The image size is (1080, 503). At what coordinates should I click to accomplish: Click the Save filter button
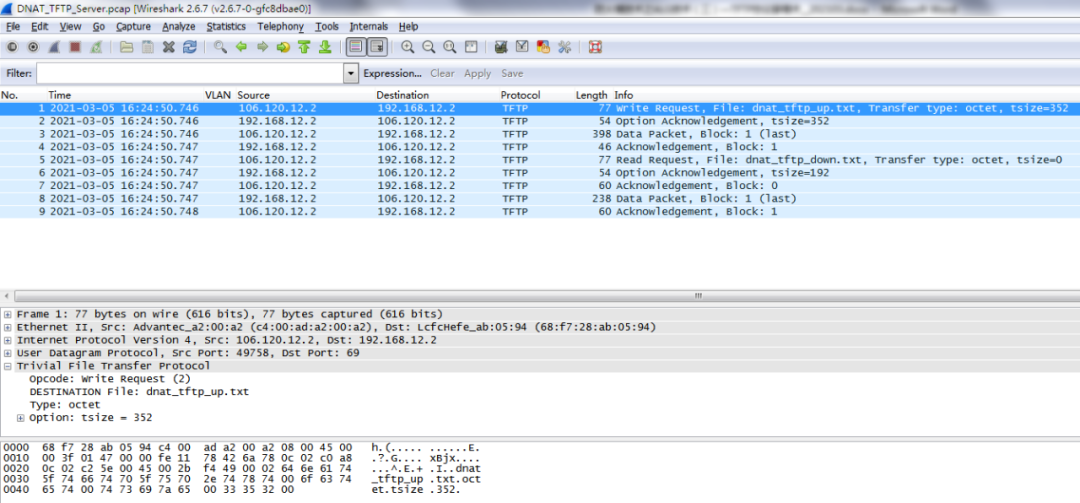pos(512,73)
